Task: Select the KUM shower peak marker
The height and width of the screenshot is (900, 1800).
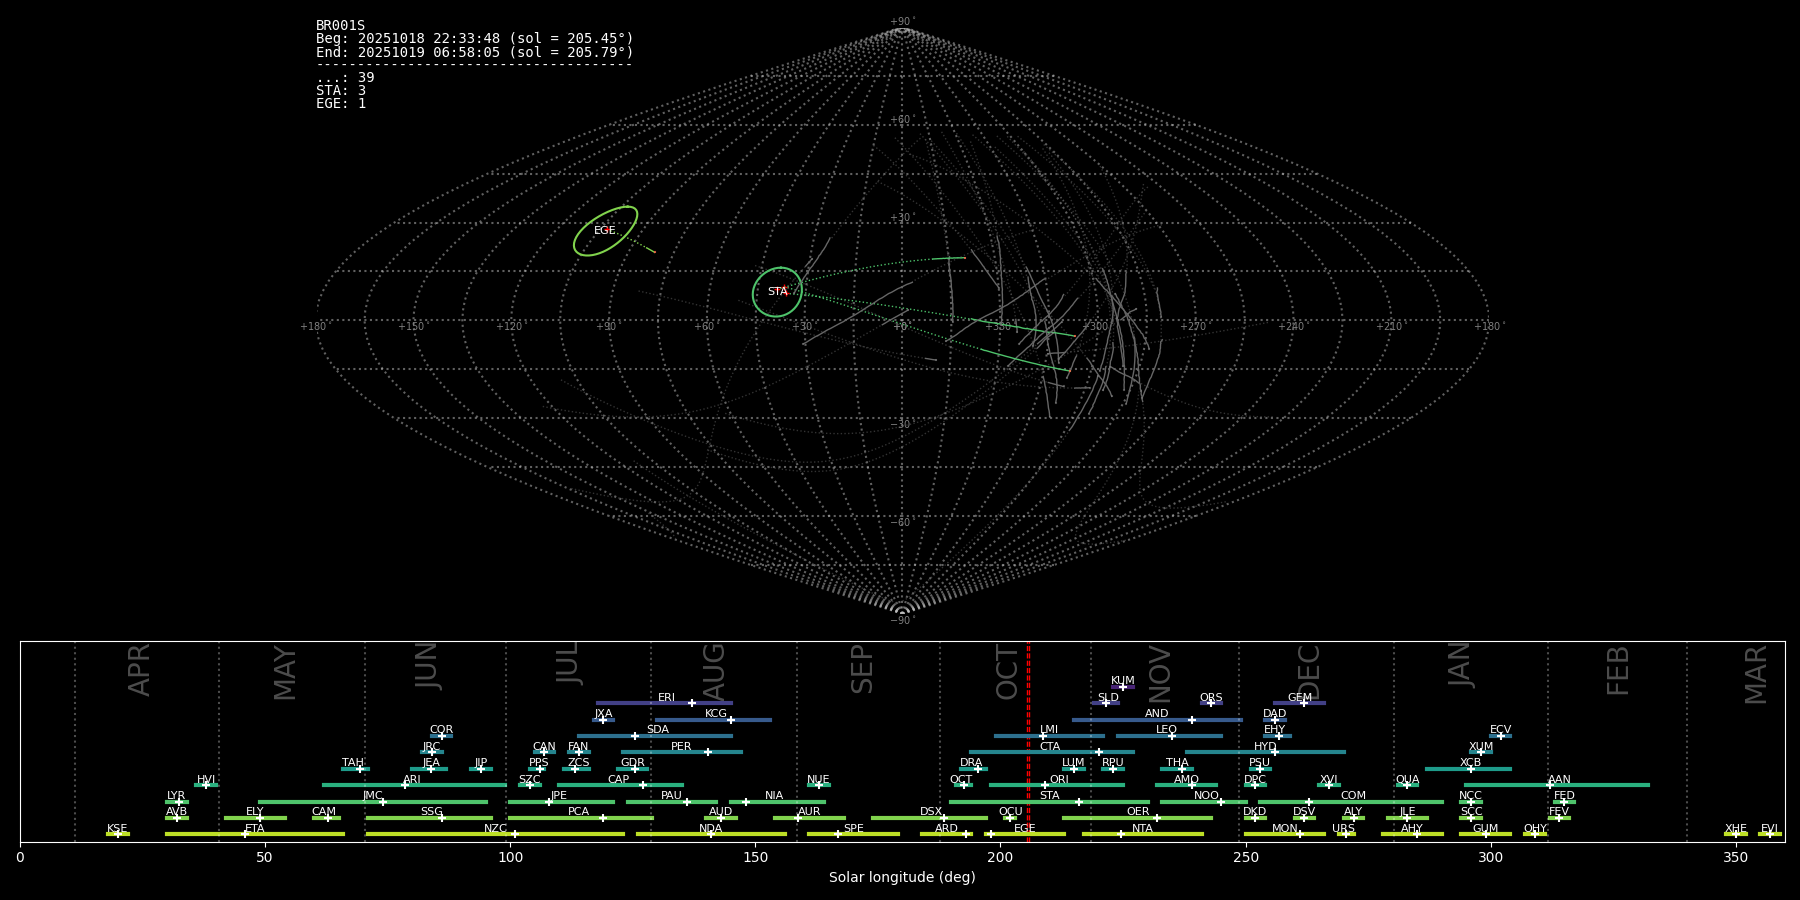Action: 1122,687
